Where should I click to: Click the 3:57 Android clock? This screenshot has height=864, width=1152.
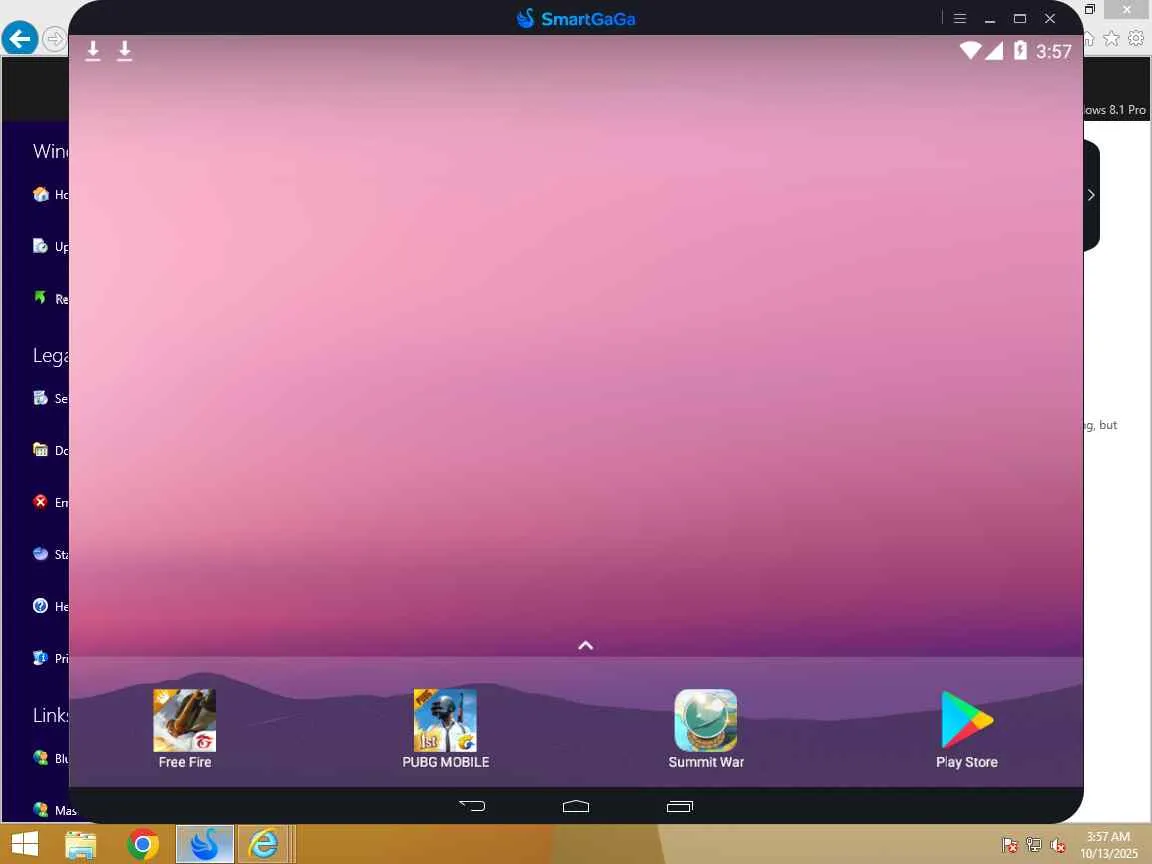tap(1054, 51)
